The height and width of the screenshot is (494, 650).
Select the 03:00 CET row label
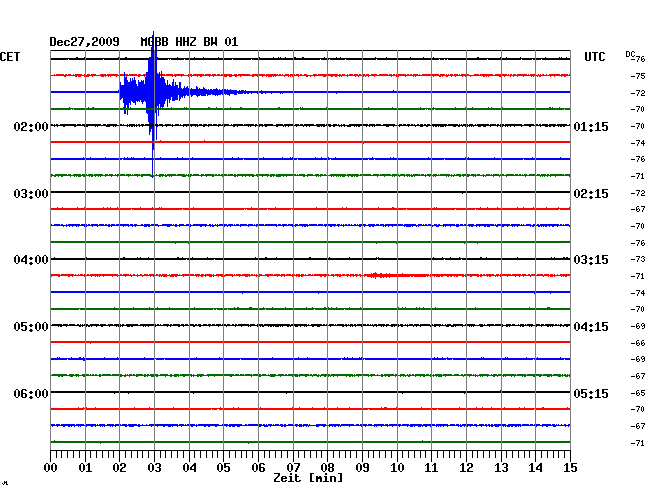31,194
